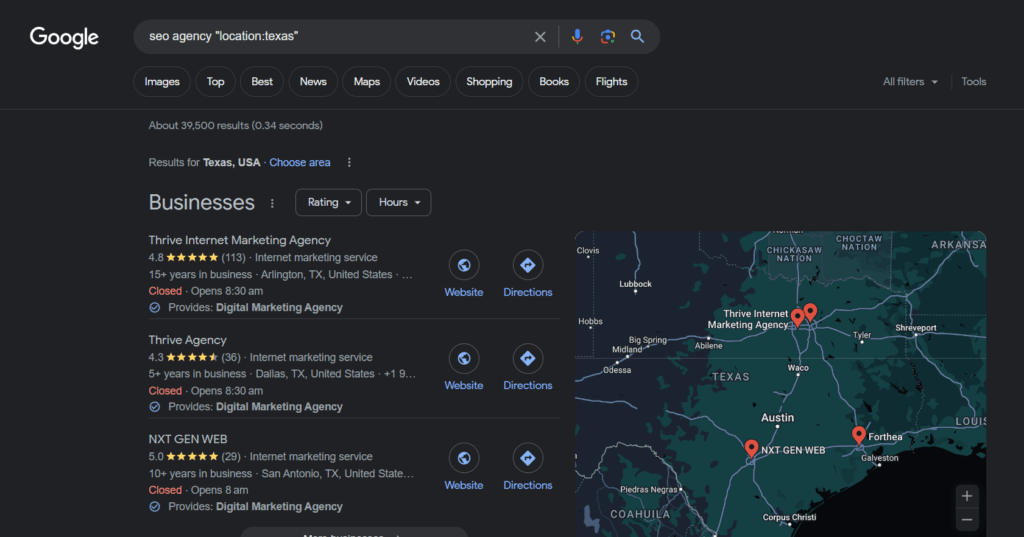Click the verified check icon on NXT GEN WEB row
The height and width of the screenshot is (537, 1024).
tap(155, 507)
